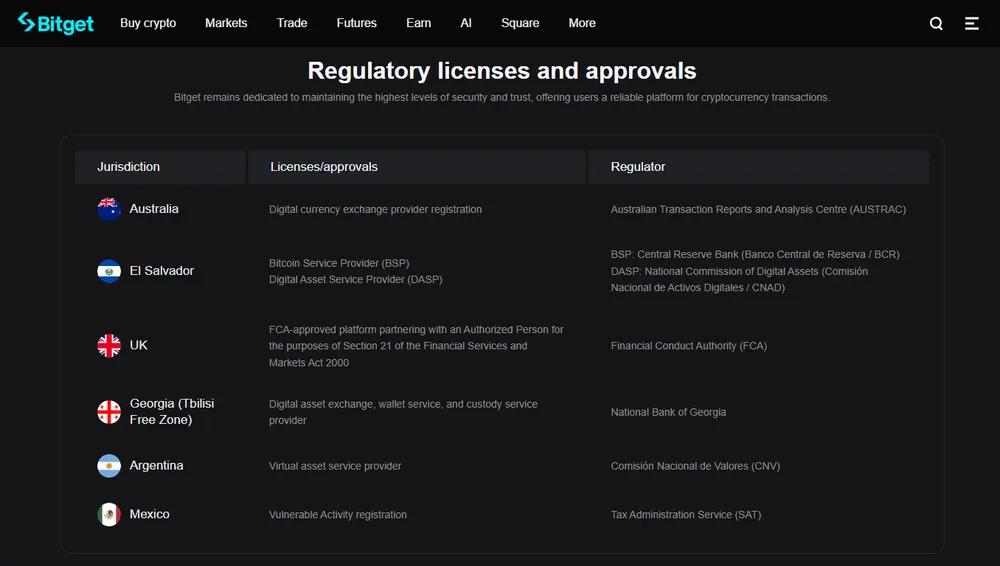
Task: Click the Bitget logo
Action: [55, 23]
